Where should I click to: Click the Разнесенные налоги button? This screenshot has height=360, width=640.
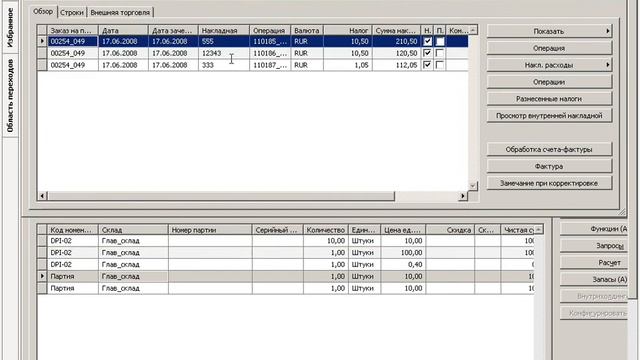[x=549, y=99]
